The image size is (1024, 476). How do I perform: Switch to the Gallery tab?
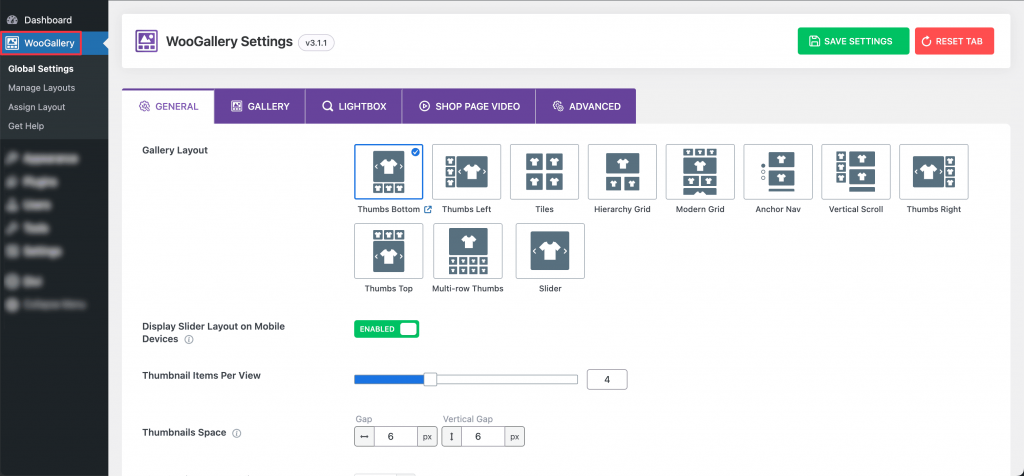(x=260, y=106)
